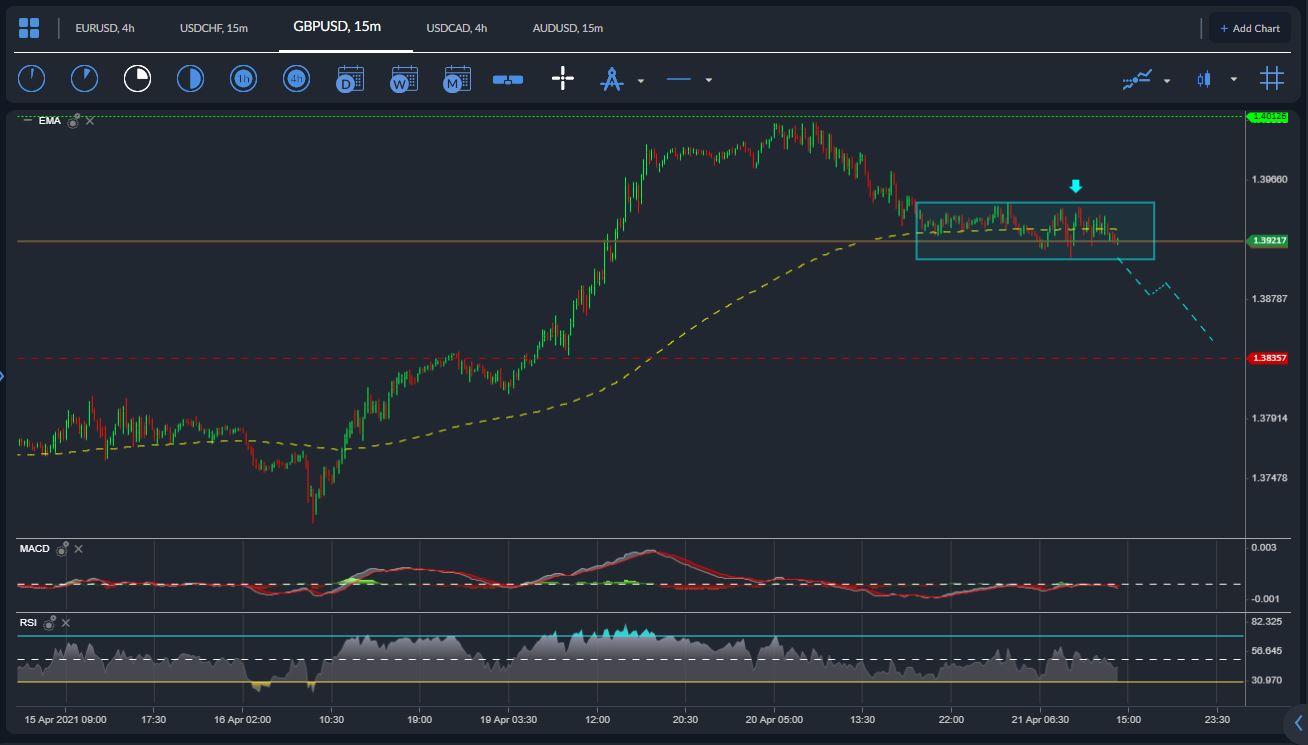The height and width of the screenshot is (745, 1308).
Task: Open the chart layout grid picker
Action: click(29, 27)
